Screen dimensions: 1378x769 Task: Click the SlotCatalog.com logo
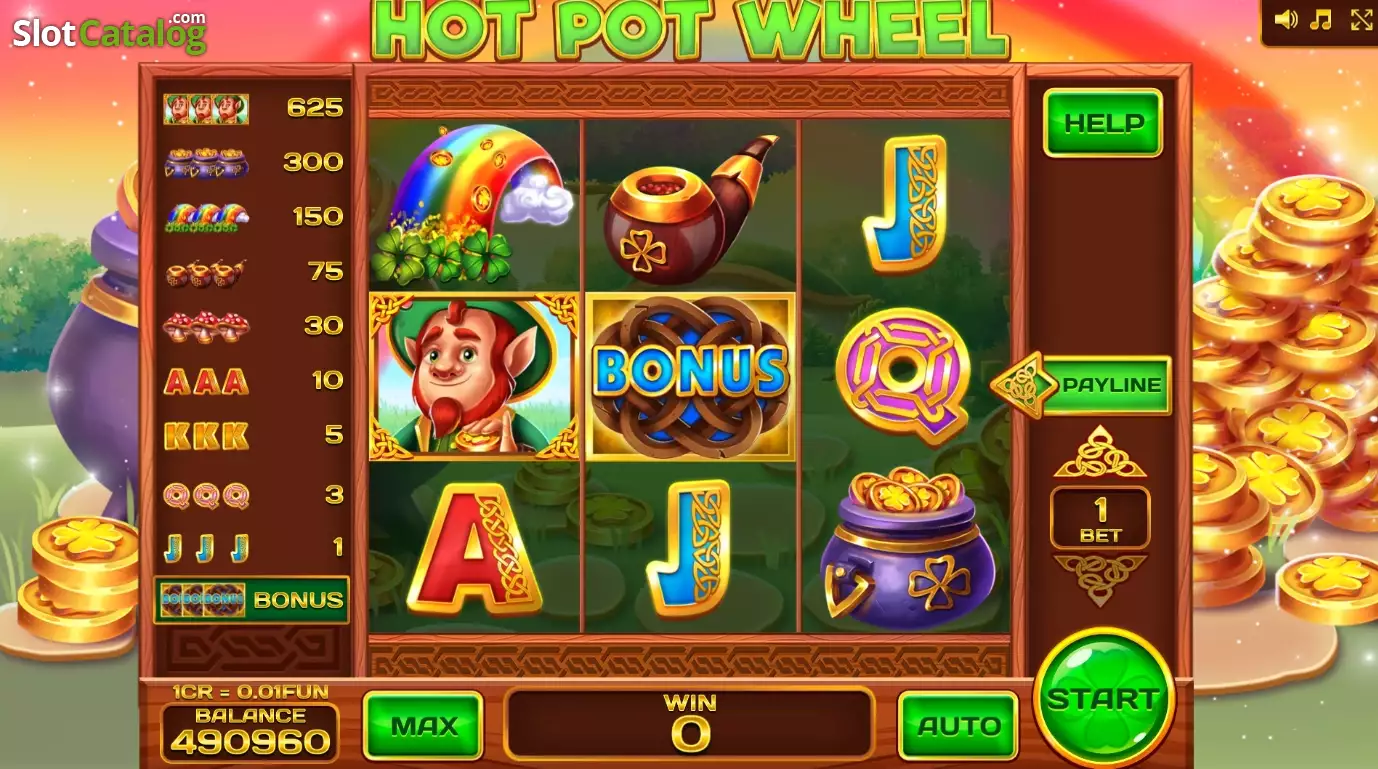pyautogui.click(x=109, y=32)
